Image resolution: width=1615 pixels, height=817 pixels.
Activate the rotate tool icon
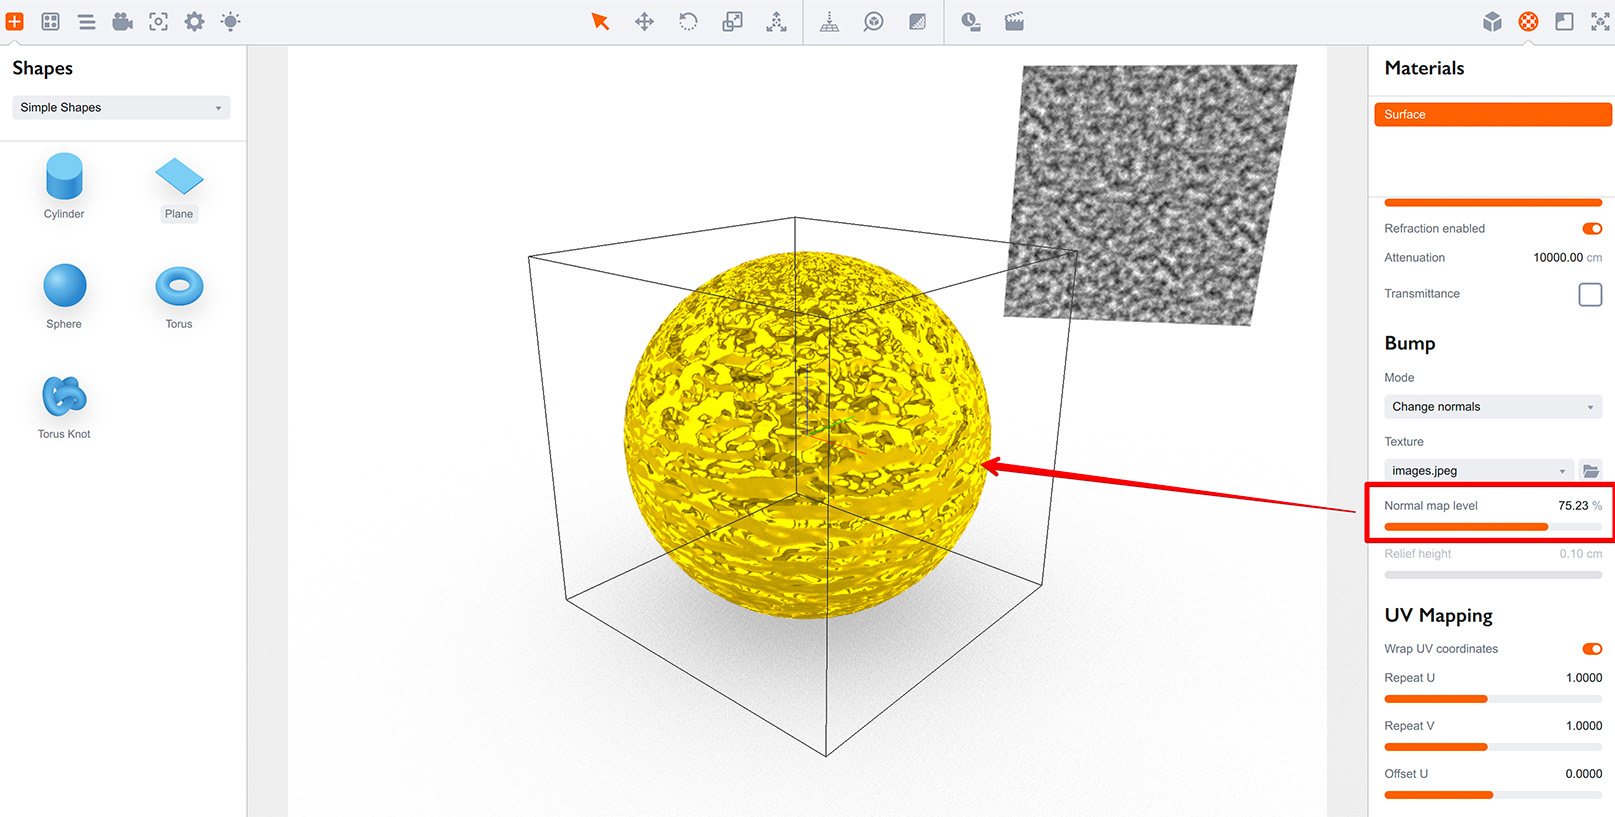click(688, 21)
